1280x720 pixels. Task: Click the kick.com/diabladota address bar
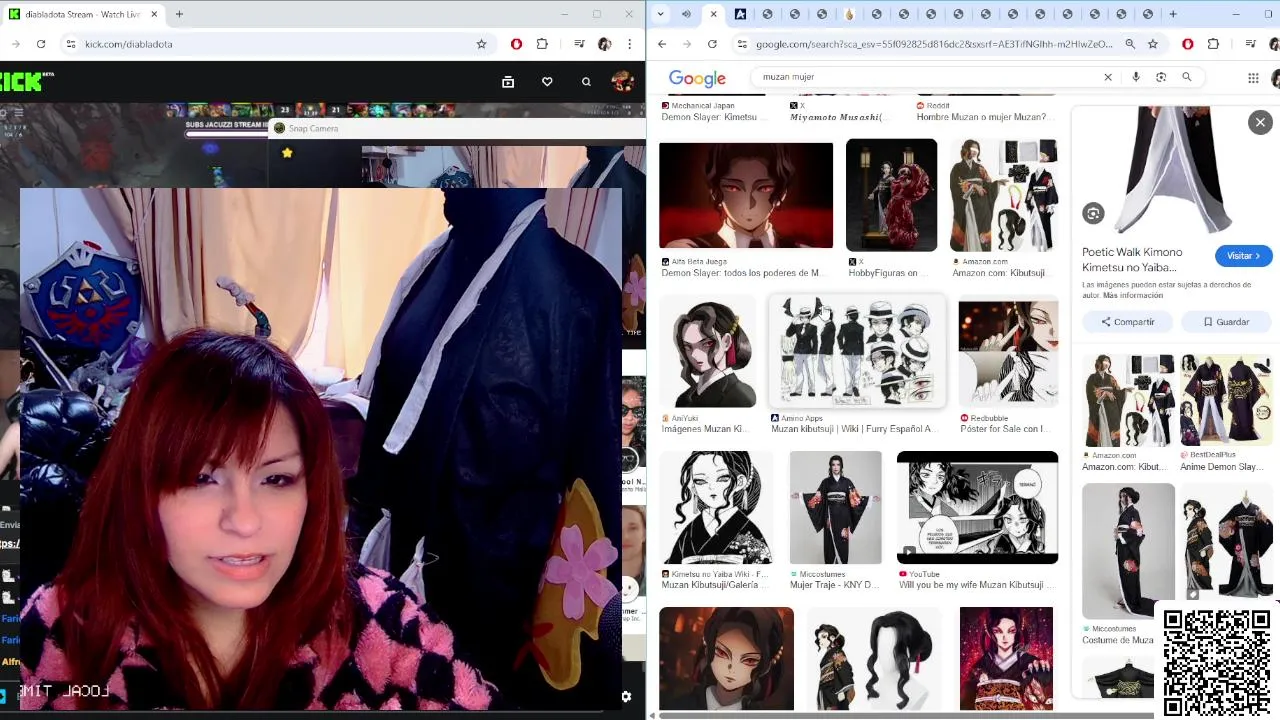point(270,44)
